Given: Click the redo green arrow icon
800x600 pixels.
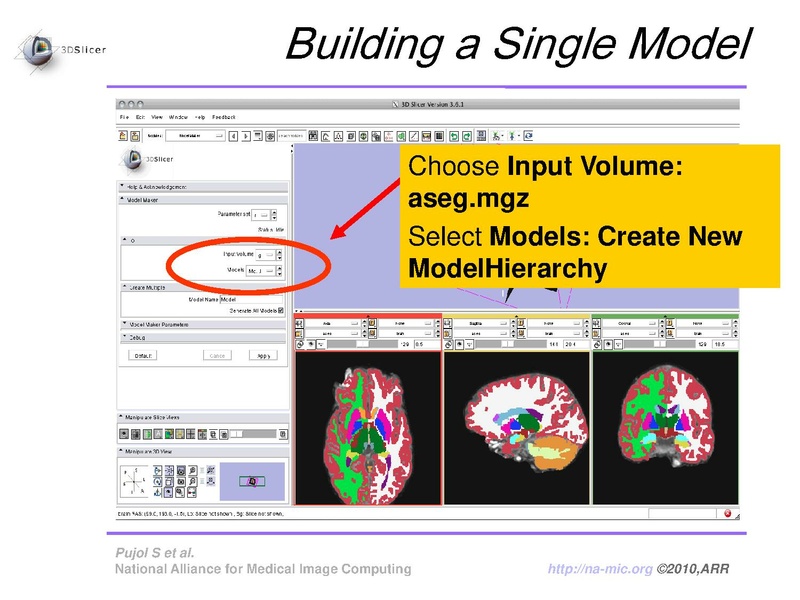Looking at the screenshot, I should pyautogui.click(x=467, y=136).
